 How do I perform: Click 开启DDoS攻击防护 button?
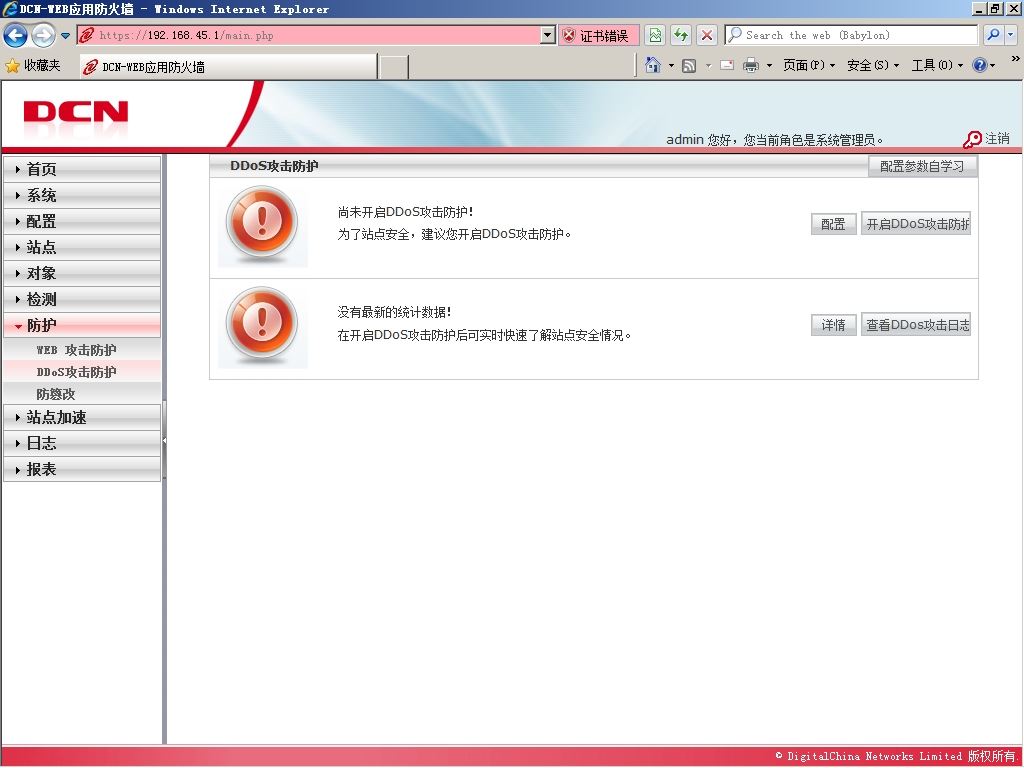pyautogui.click(x=916, y=224)
